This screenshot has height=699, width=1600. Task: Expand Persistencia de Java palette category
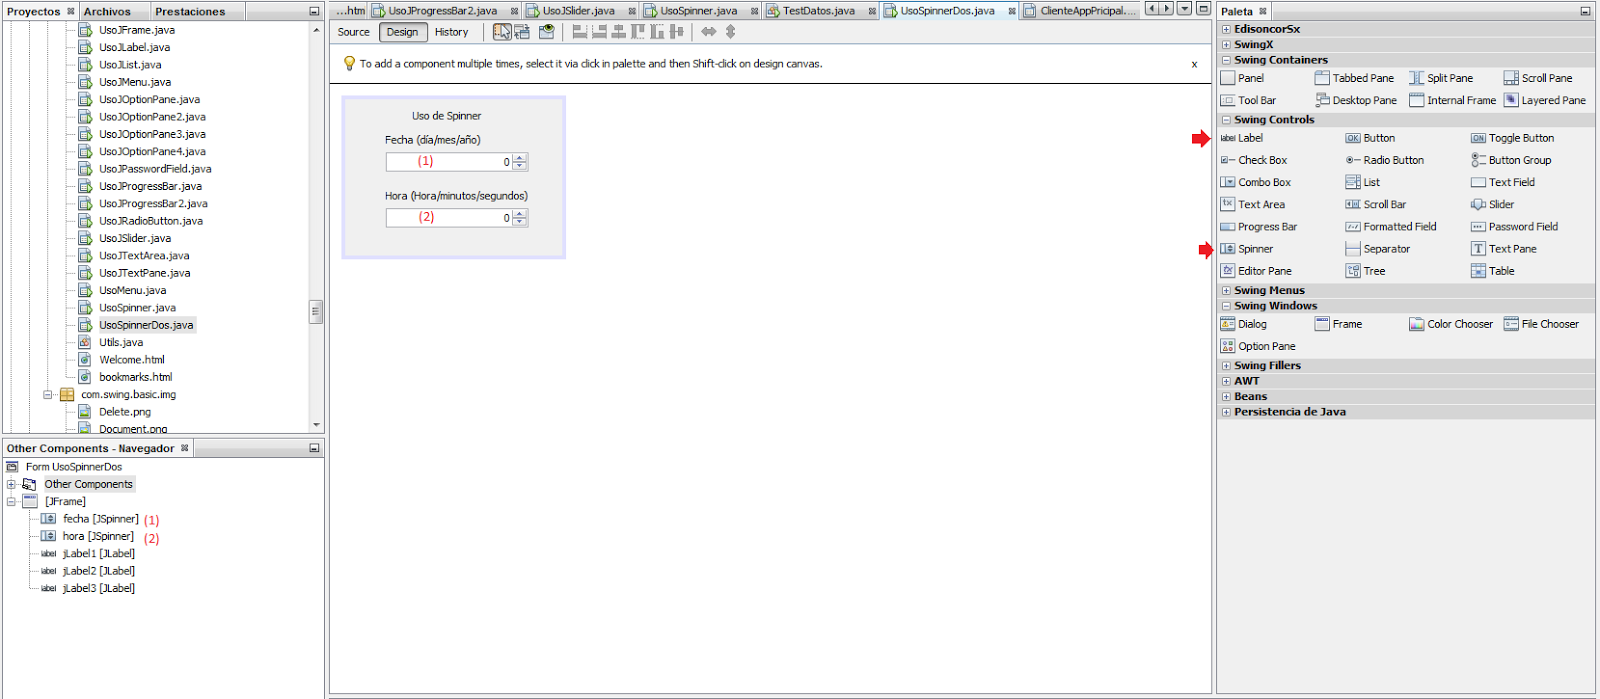(1226, 412)
